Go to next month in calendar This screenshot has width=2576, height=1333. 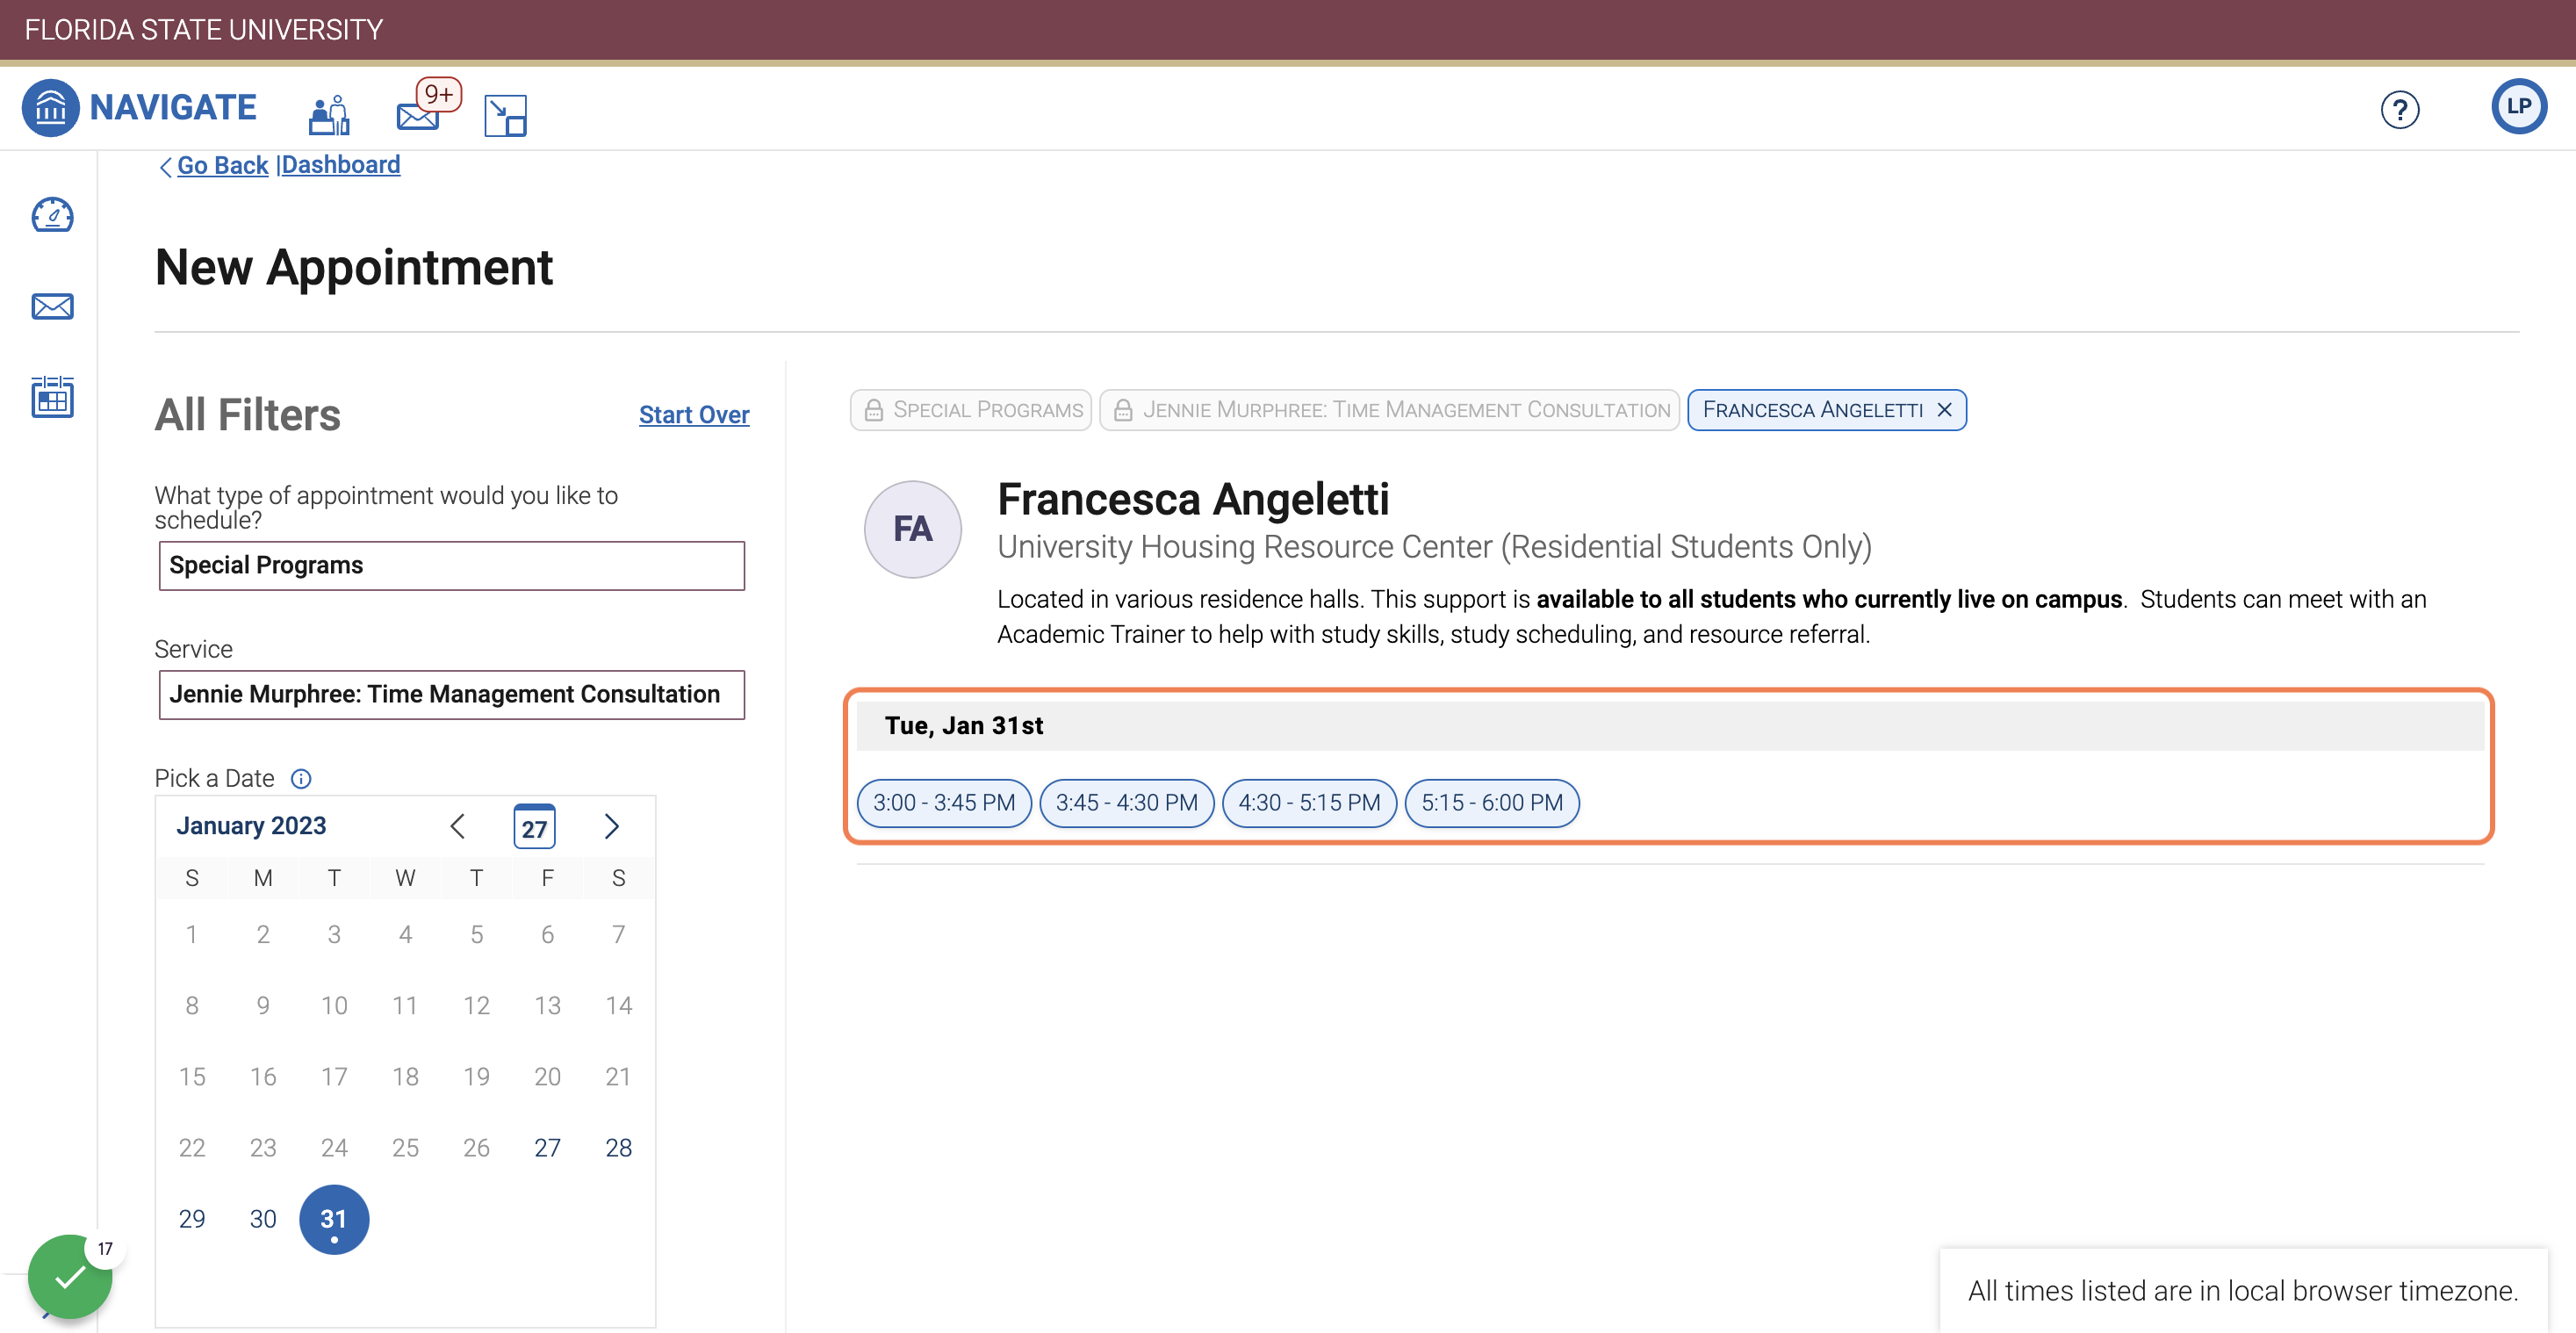[612, 826]
